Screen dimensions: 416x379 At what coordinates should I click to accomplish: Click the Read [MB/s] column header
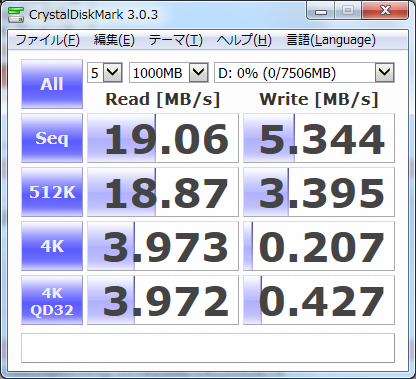coord(163,99)
